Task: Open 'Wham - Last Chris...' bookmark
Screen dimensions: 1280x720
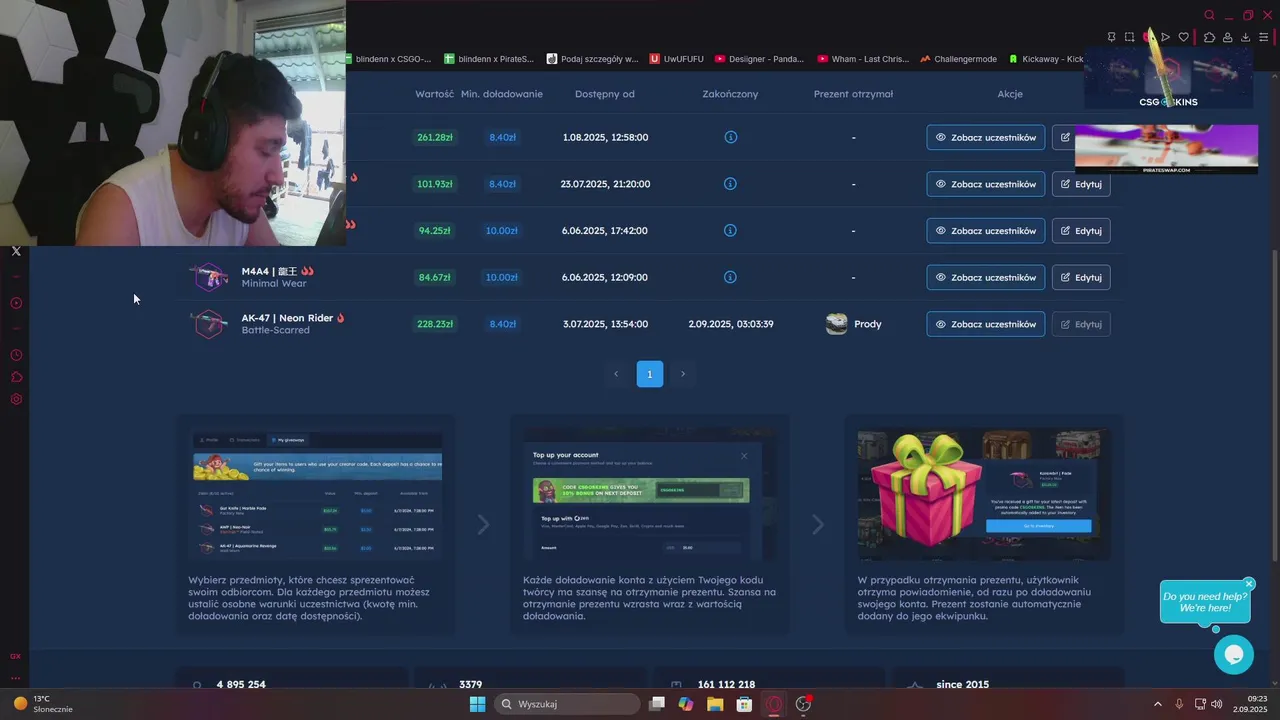Action: click(863, 59)
